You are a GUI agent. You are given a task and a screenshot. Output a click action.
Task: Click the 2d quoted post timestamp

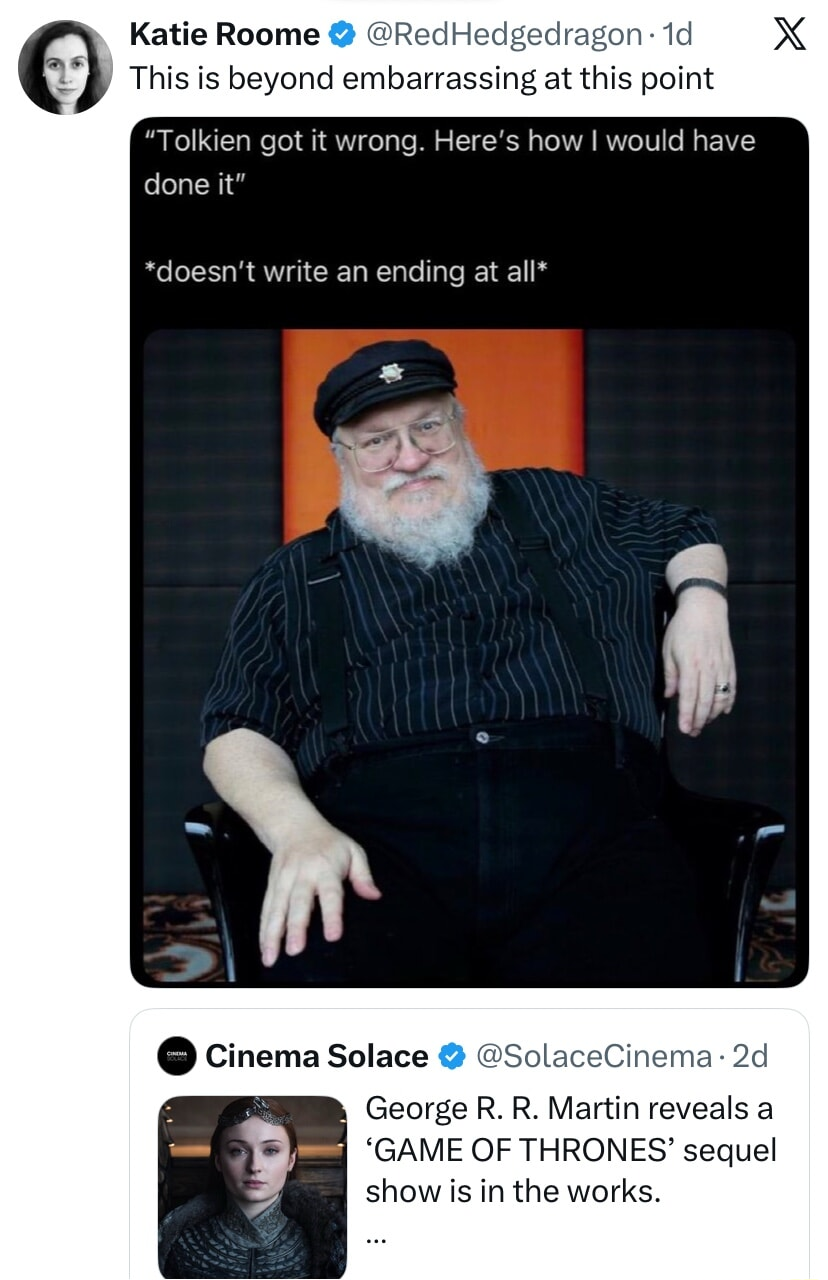(750, 1056)
